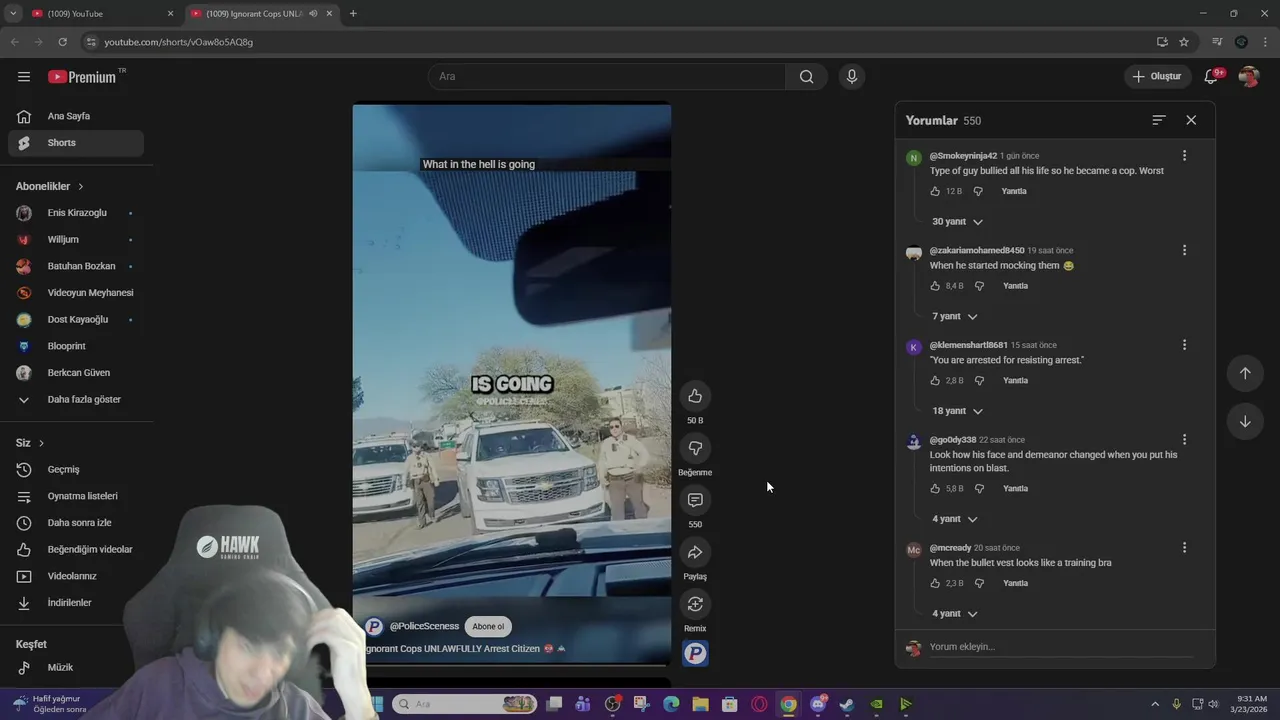Image resolution: width=1280 pixels, height=720 pixels.
Task: Open options menu for @Smokeyninja42 comment
Action: point(1184,156)
